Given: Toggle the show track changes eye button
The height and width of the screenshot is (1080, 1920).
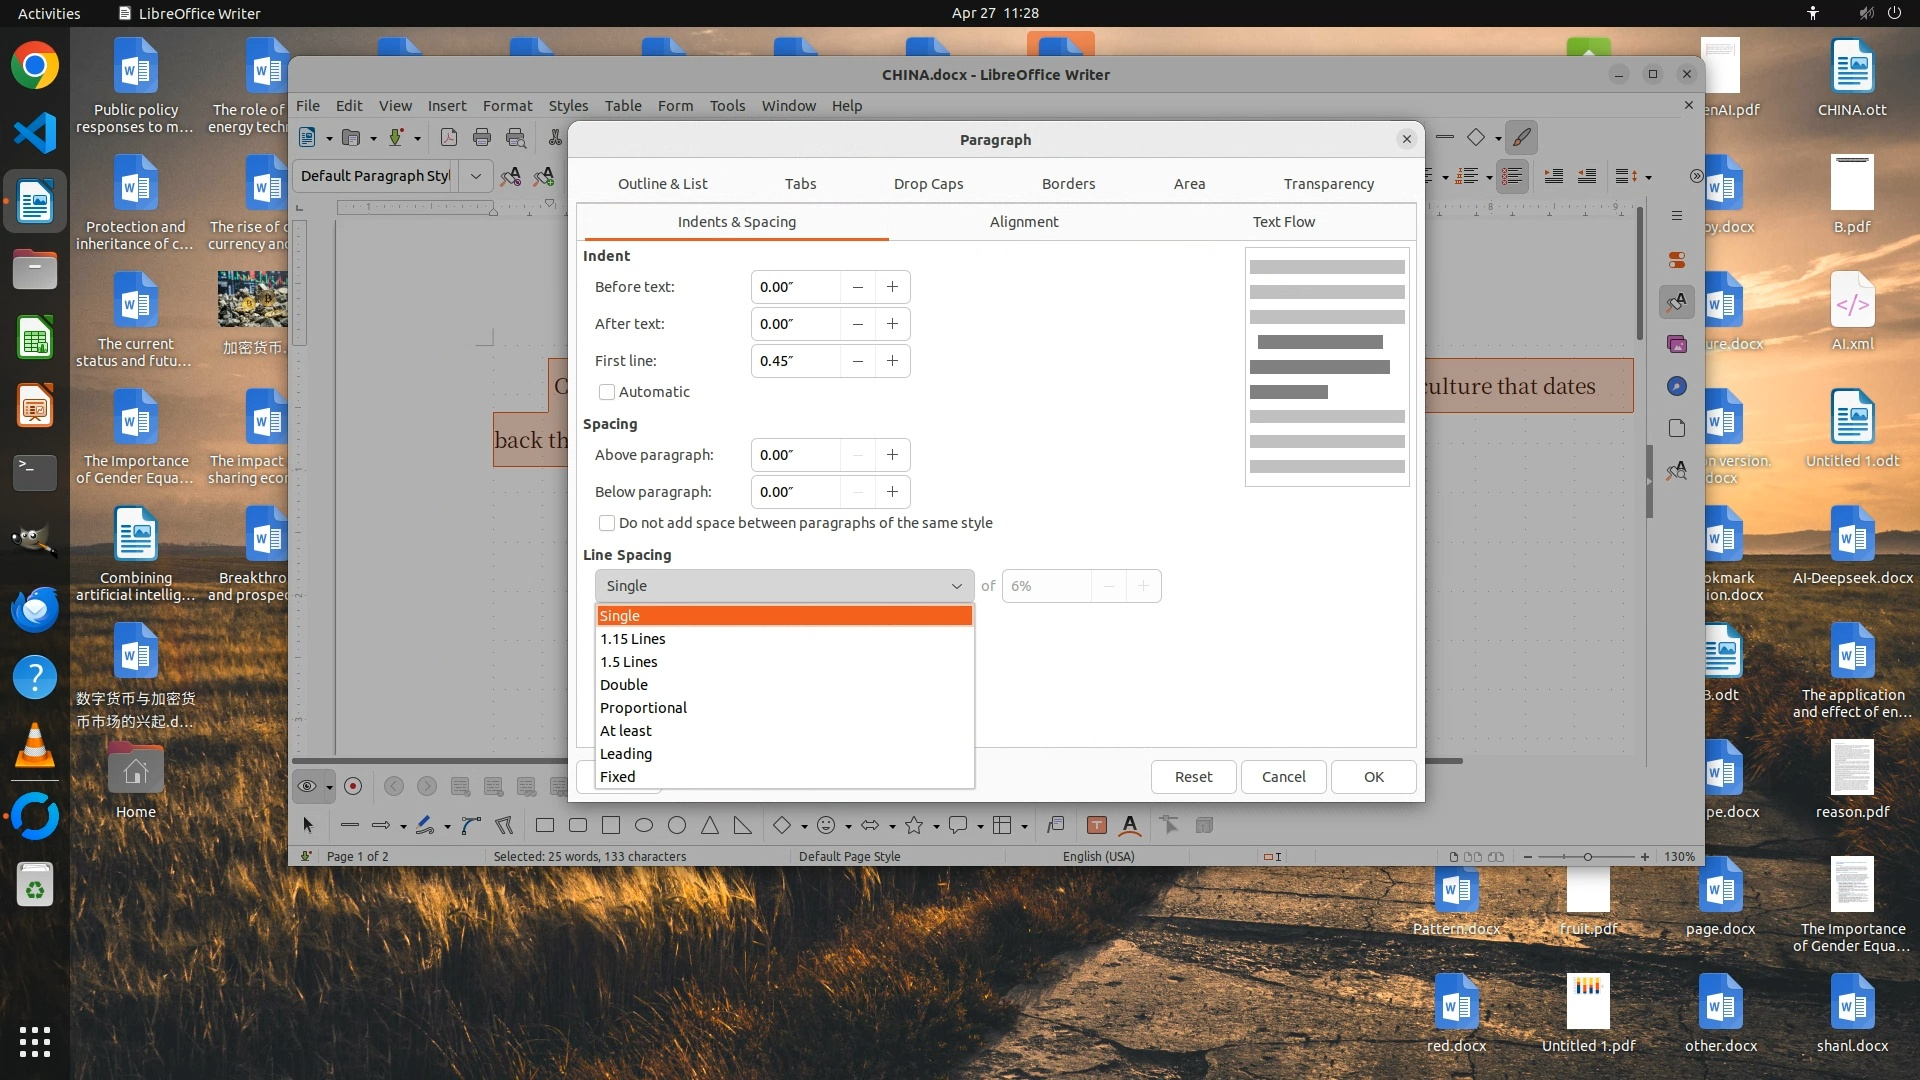Looking at the screenshot, I should coord(307,786).
